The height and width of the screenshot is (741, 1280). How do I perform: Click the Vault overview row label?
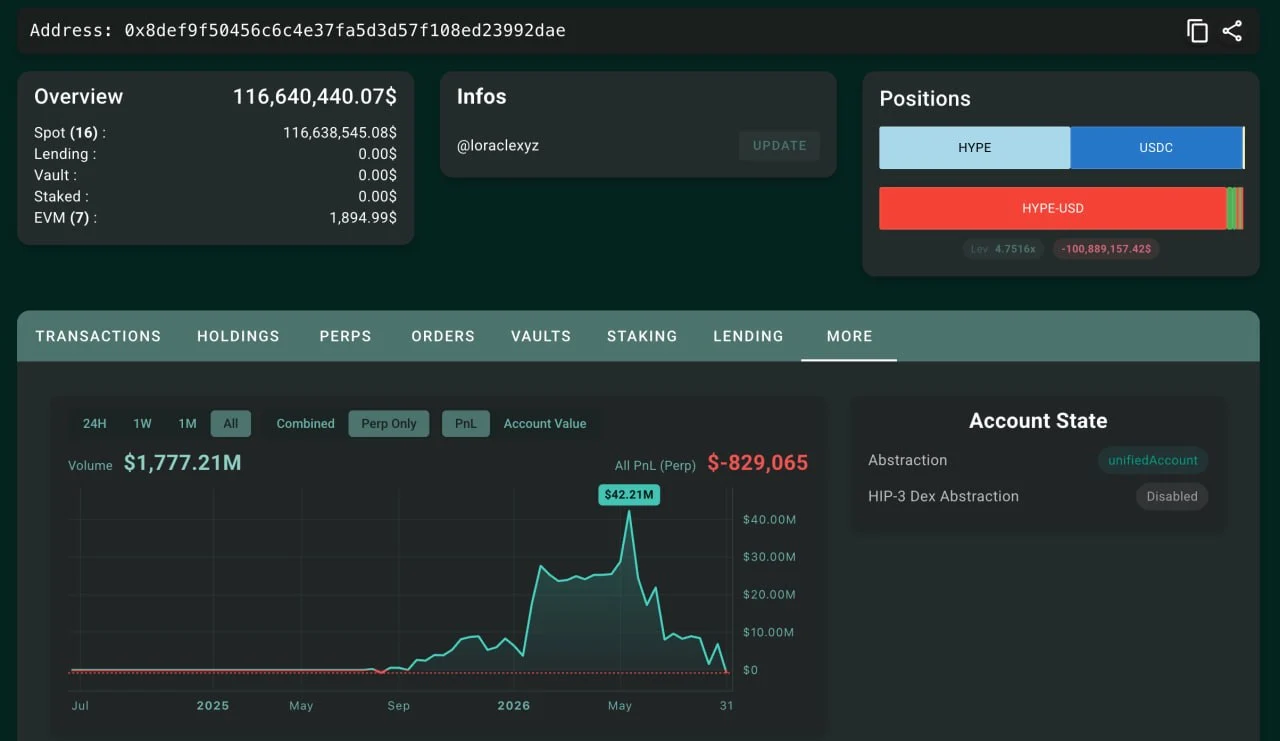pyautogui.click(x=55, y=175)
